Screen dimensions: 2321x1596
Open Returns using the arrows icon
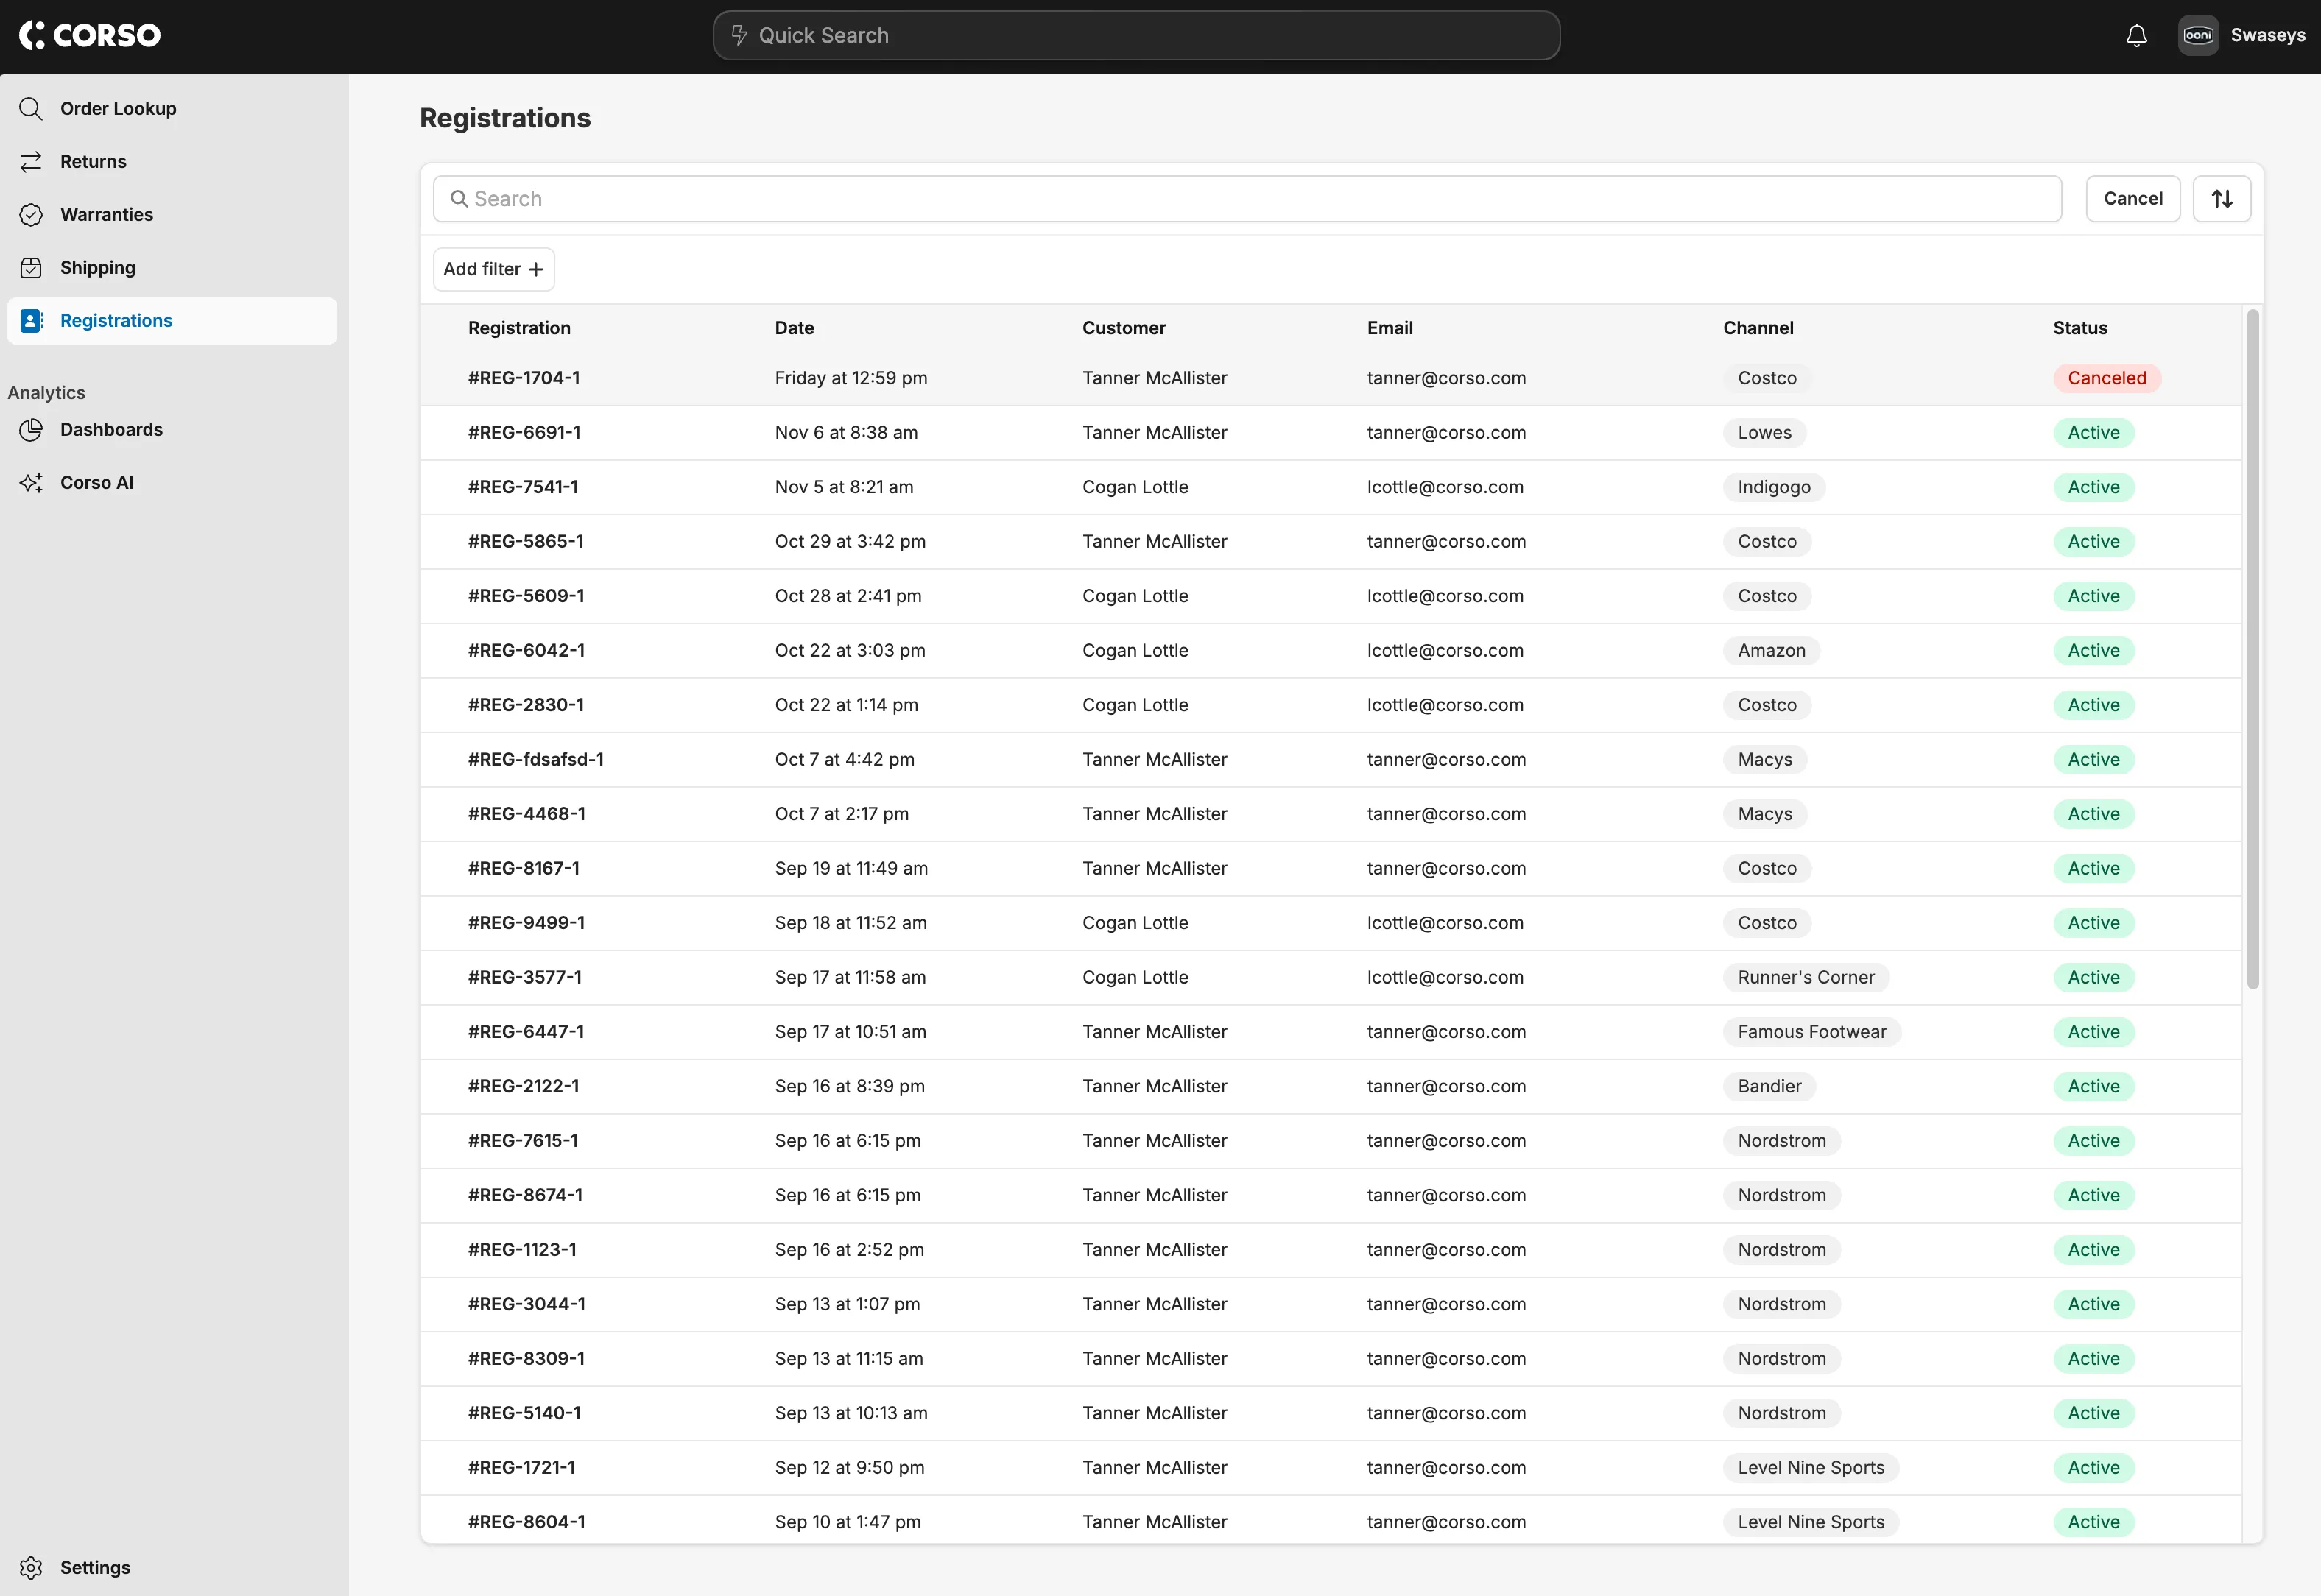click(31, 161)
